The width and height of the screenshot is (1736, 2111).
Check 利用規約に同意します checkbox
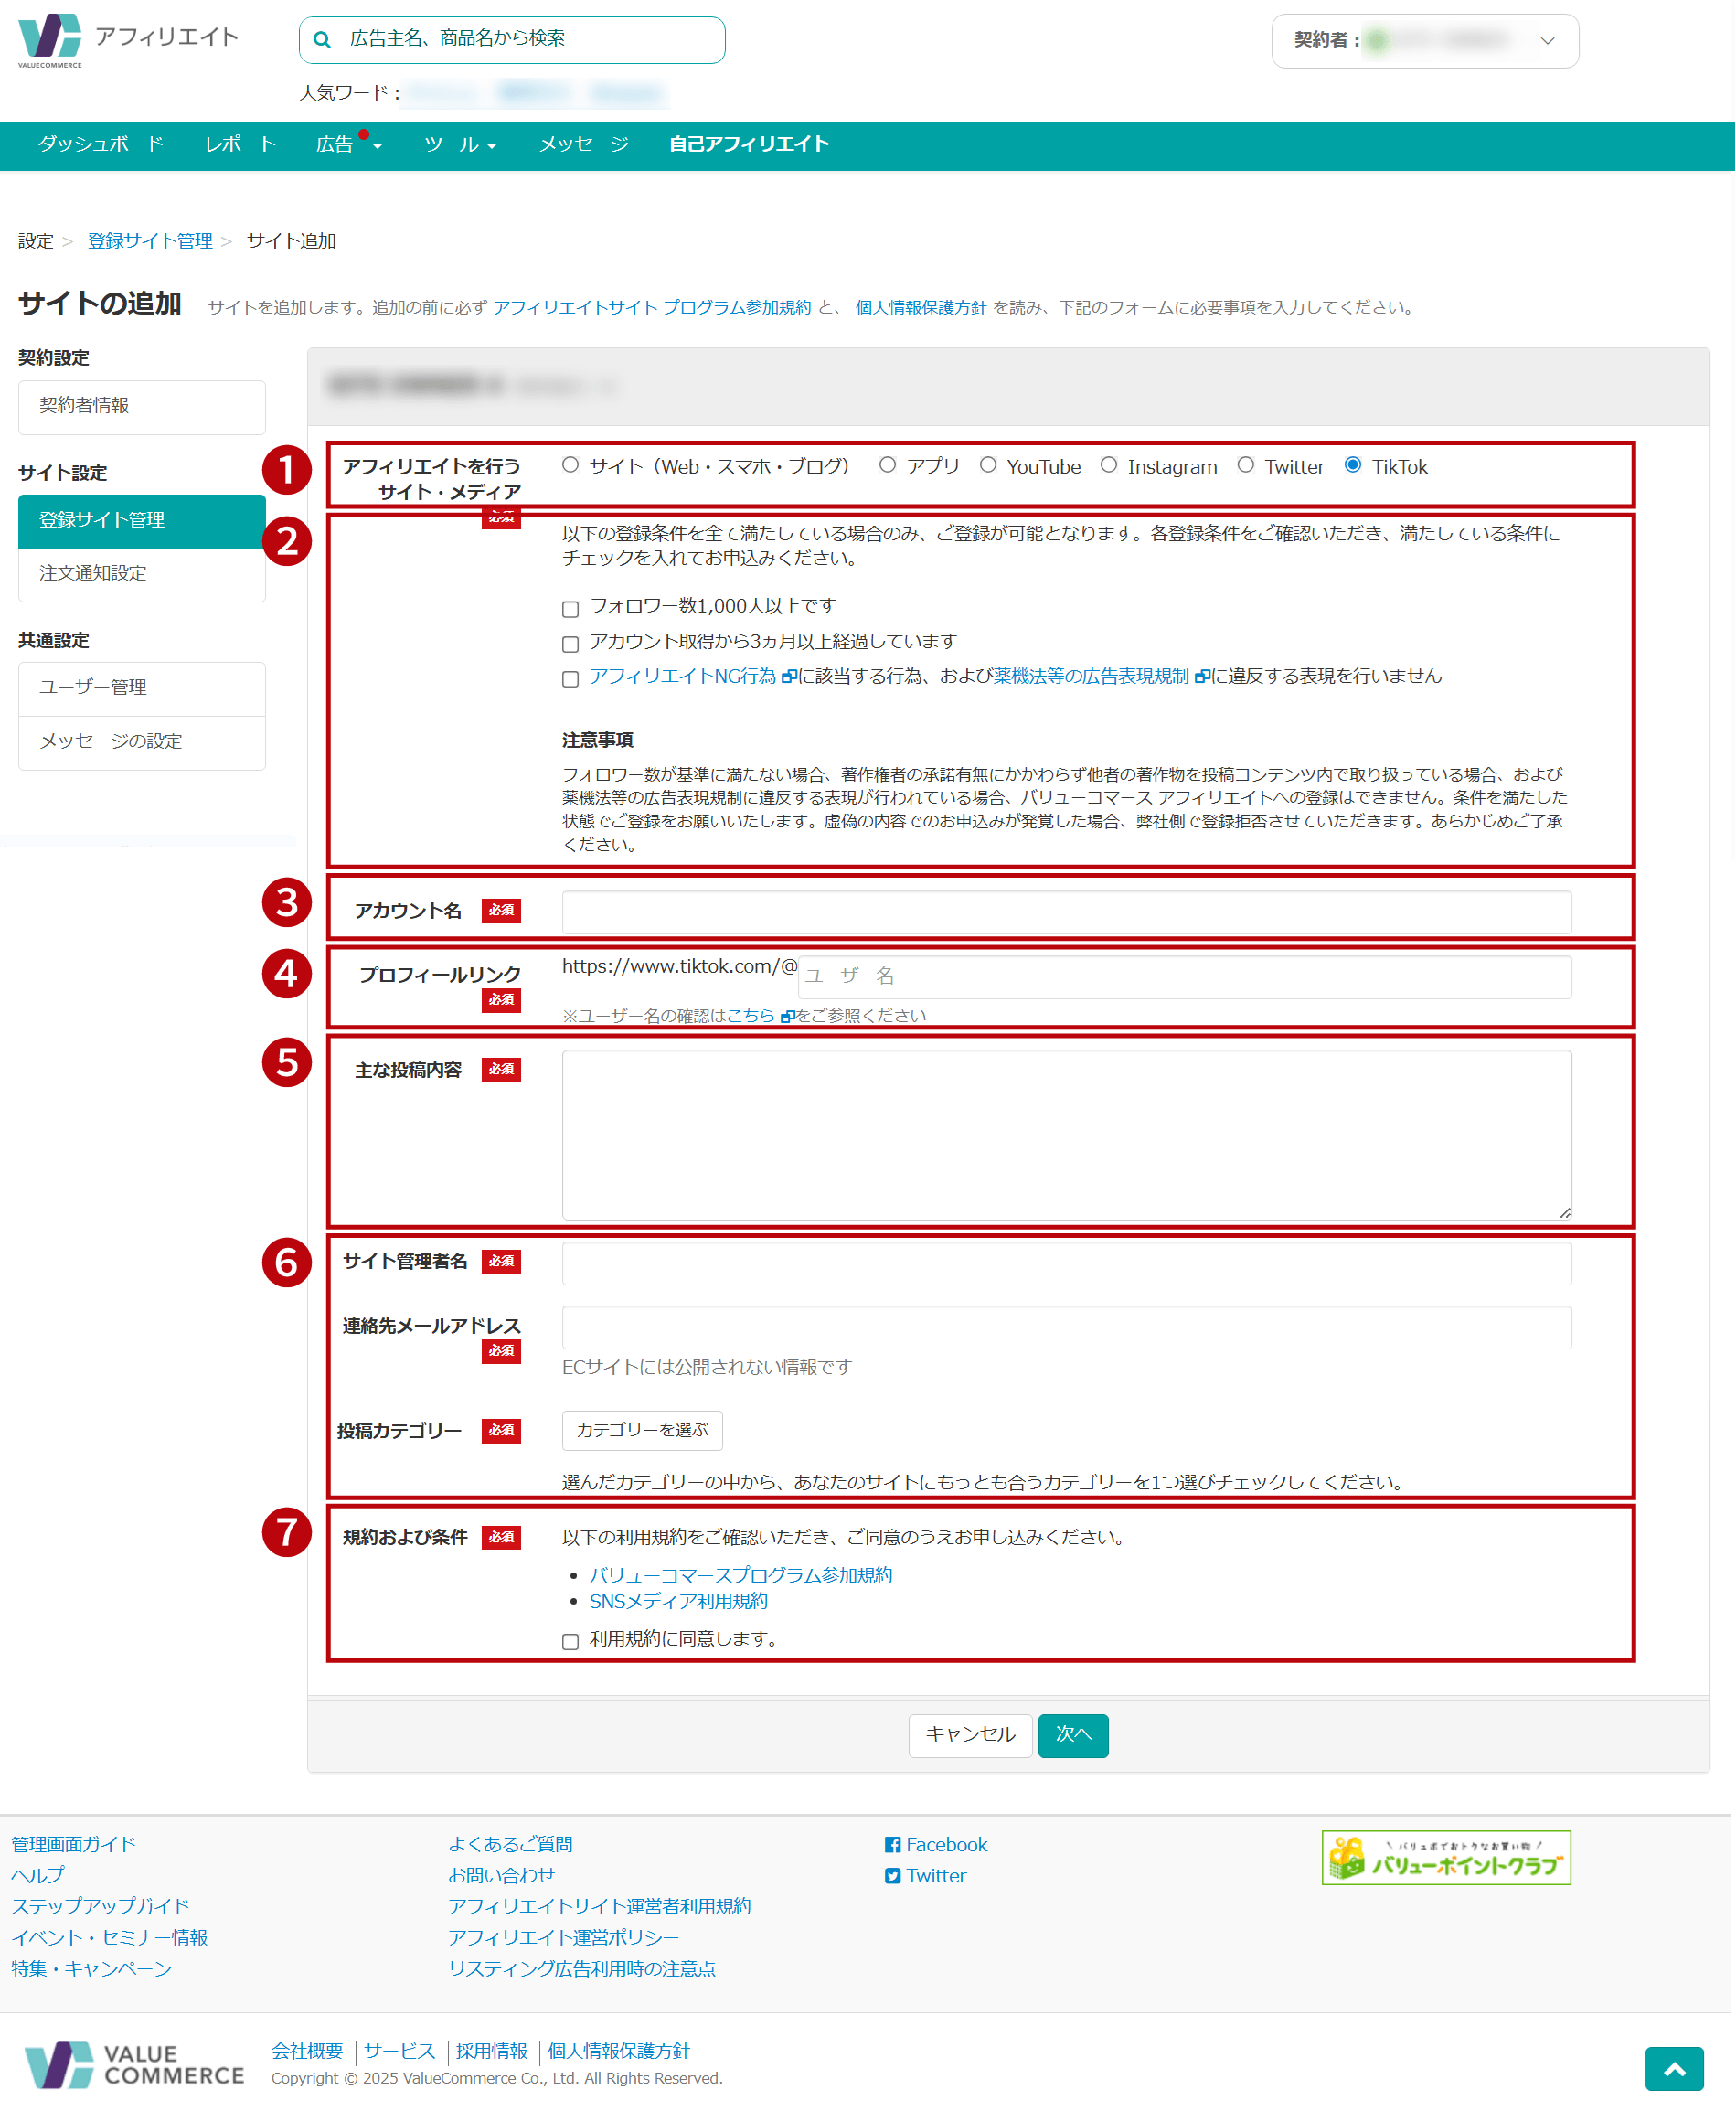tap(571, 1641)
